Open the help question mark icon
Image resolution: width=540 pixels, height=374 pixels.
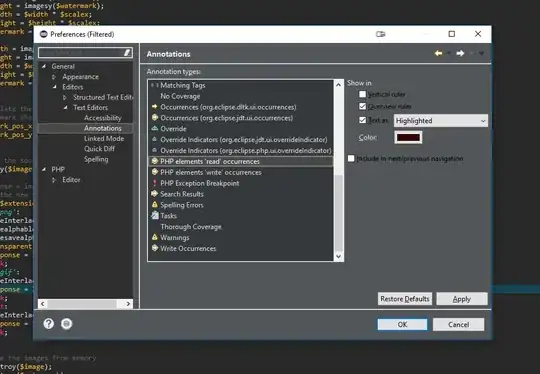click(49, 324)
